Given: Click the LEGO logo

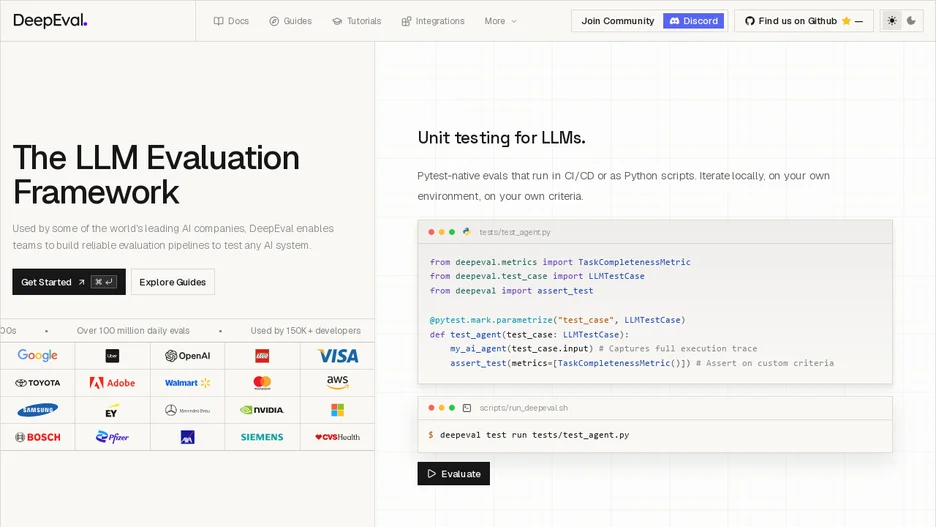Looking at the screenshot, I should tap(262, 356).
